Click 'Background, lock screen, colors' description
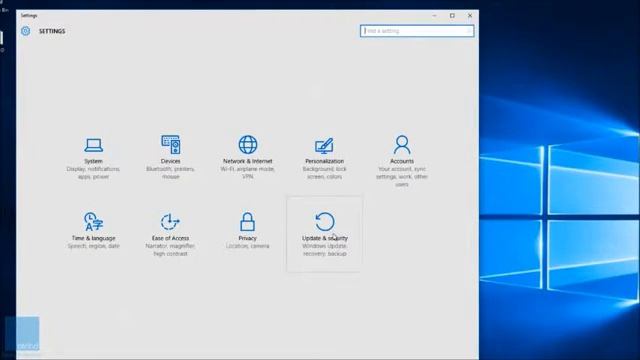Screen dimensions: 640x360 (324, 173)
